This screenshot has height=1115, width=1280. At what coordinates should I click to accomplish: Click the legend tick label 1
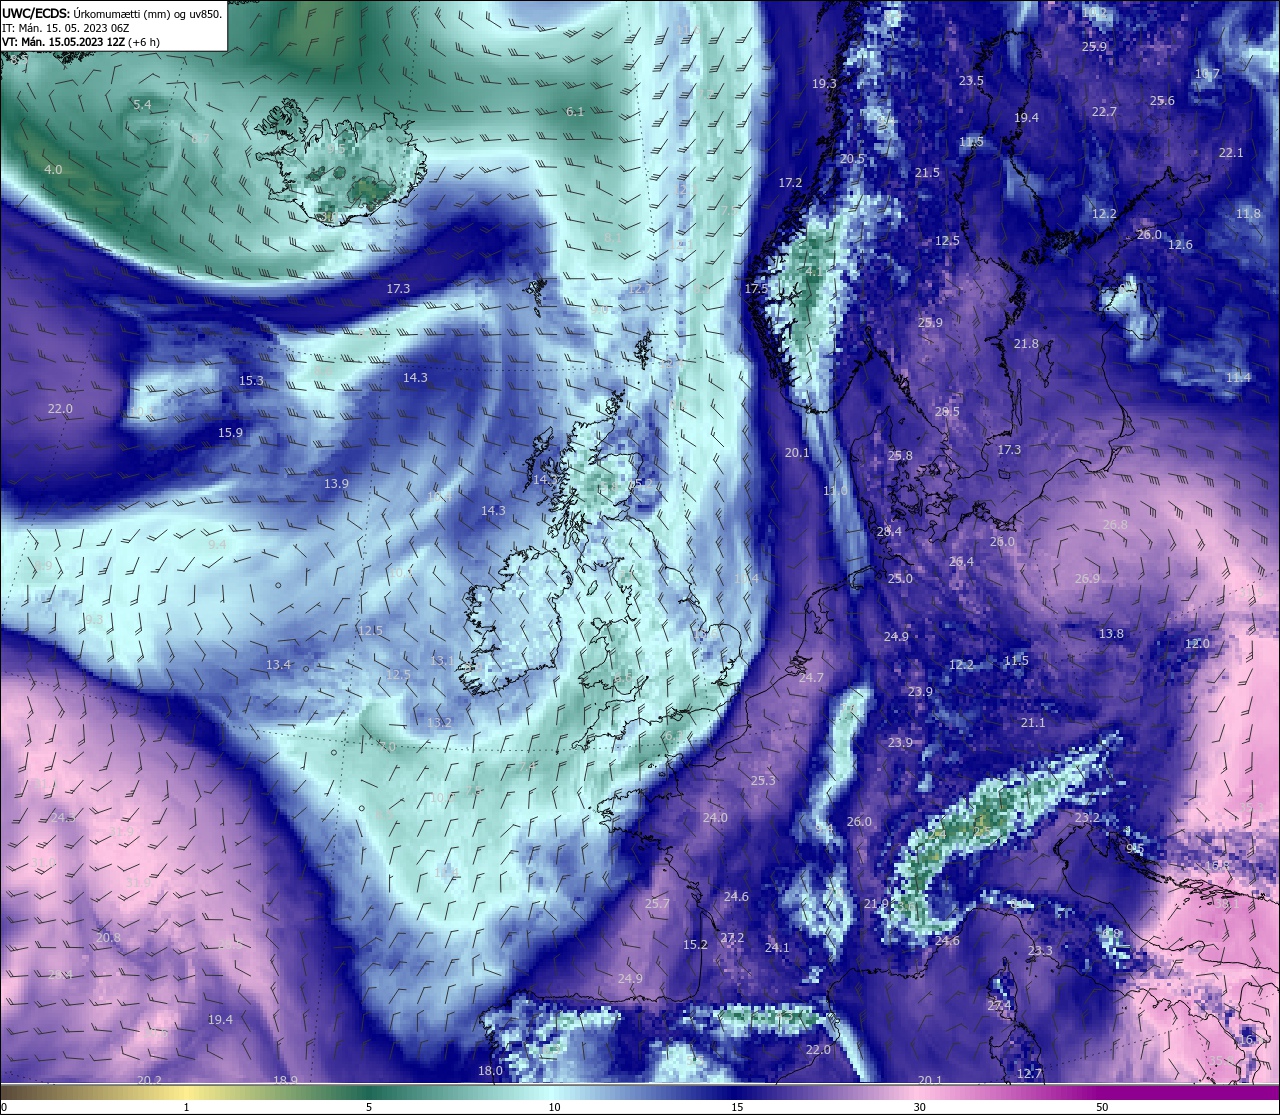click(x=186, y=1107)
